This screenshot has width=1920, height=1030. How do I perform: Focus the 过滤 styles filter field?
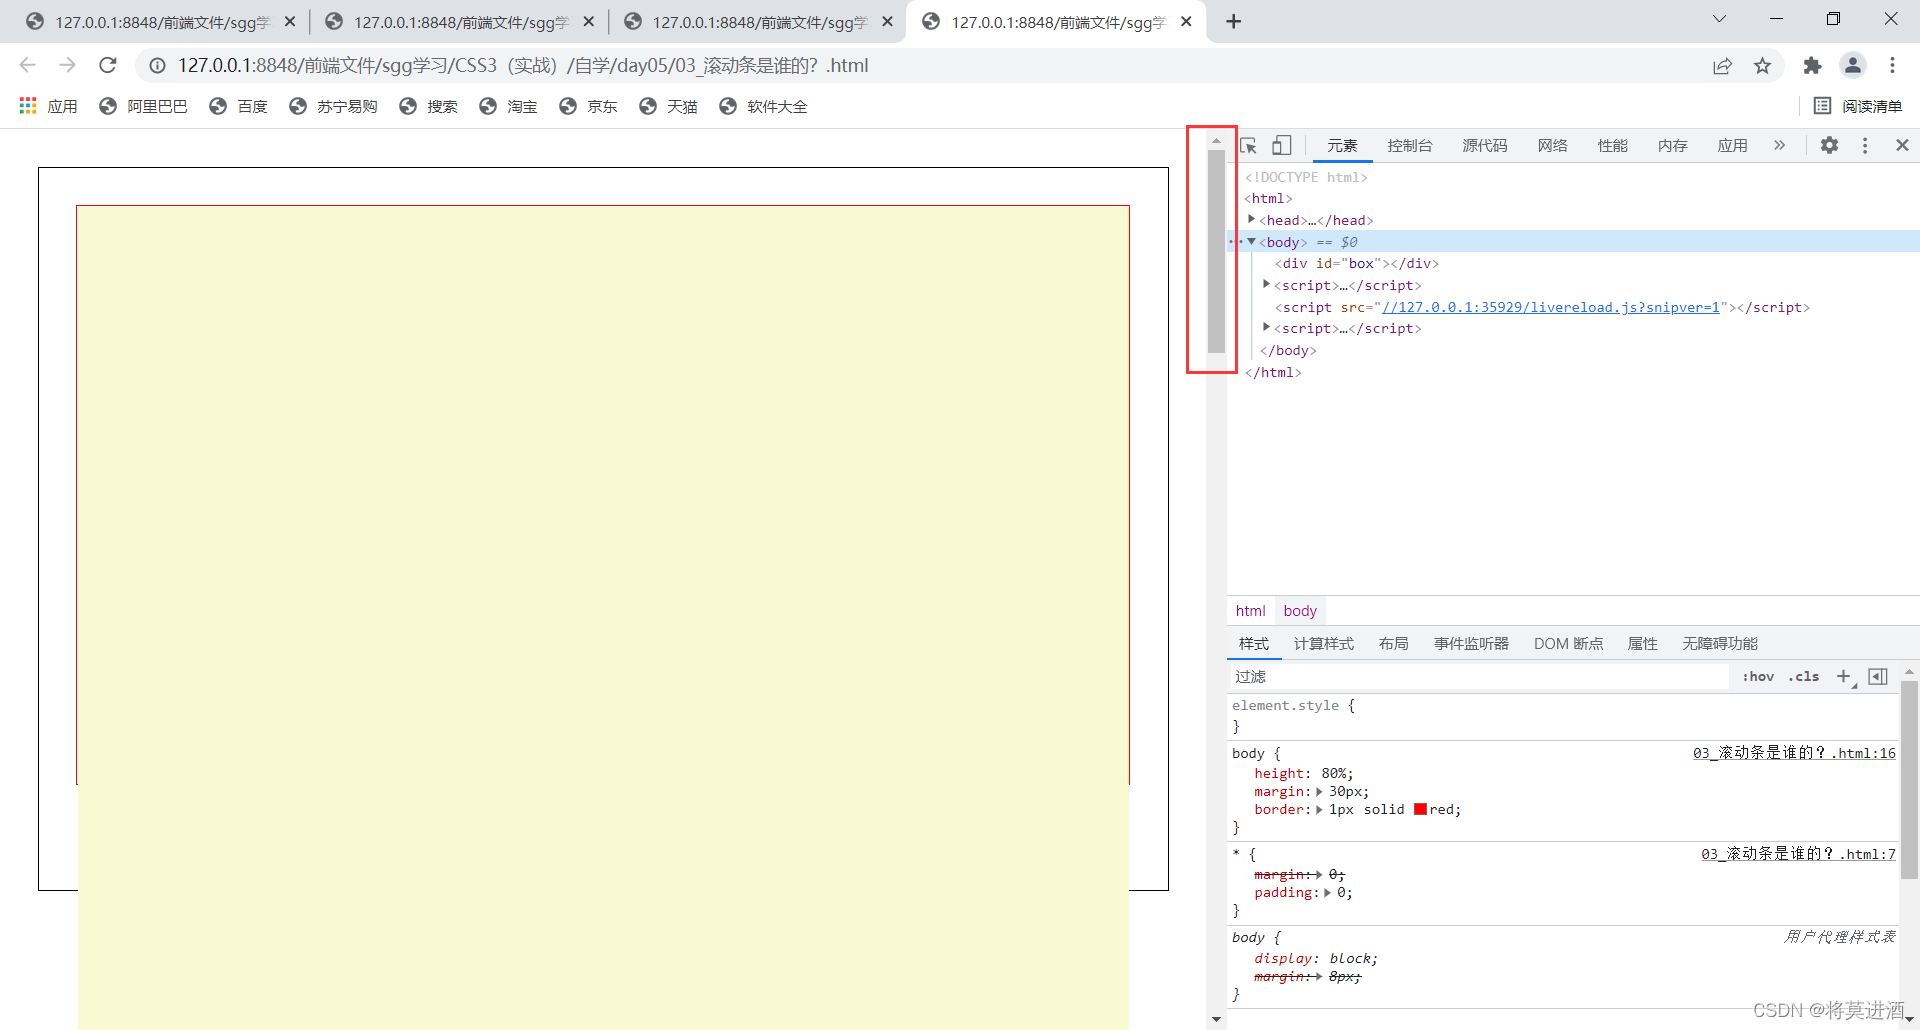click(x=1480, y=677)
